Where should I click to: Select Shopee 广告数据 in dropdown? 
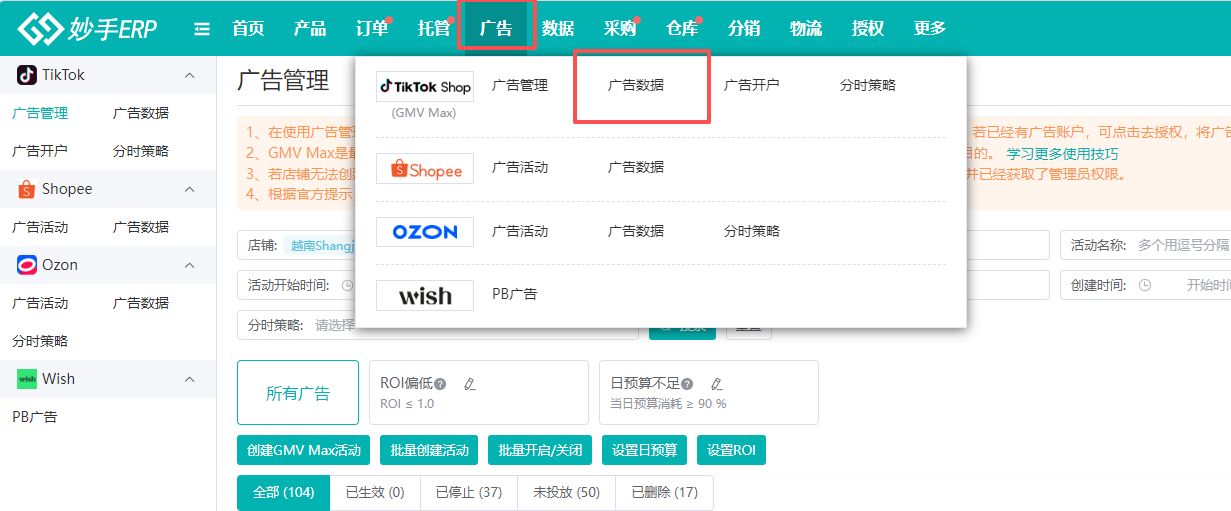pos(636,167)
